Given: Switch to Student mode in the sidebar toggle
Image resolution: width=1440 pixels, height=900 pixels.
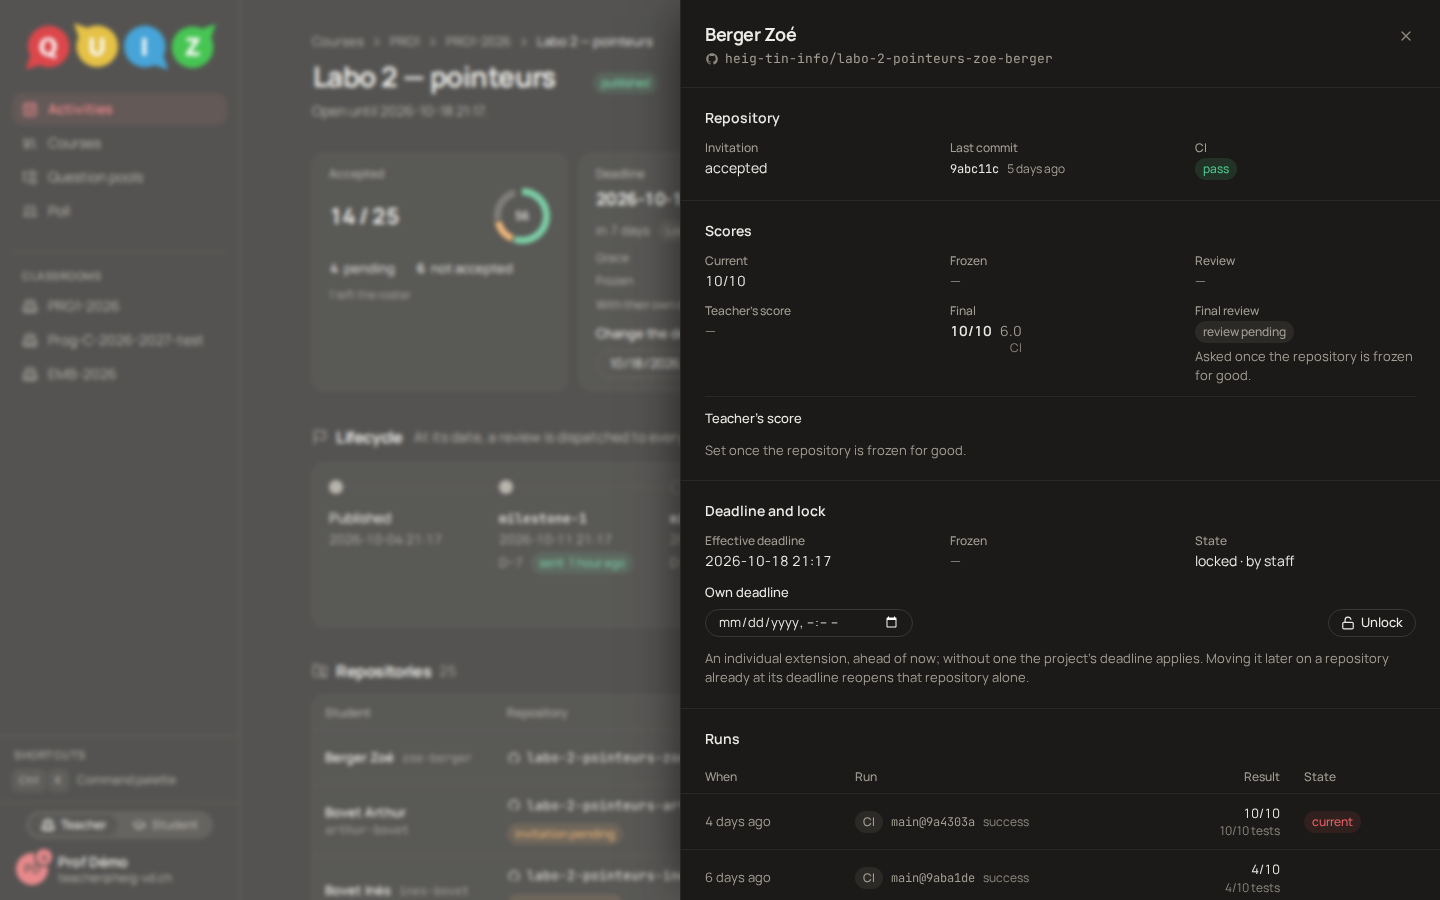Looking at the screenshot, I should (x=165, y=825).
